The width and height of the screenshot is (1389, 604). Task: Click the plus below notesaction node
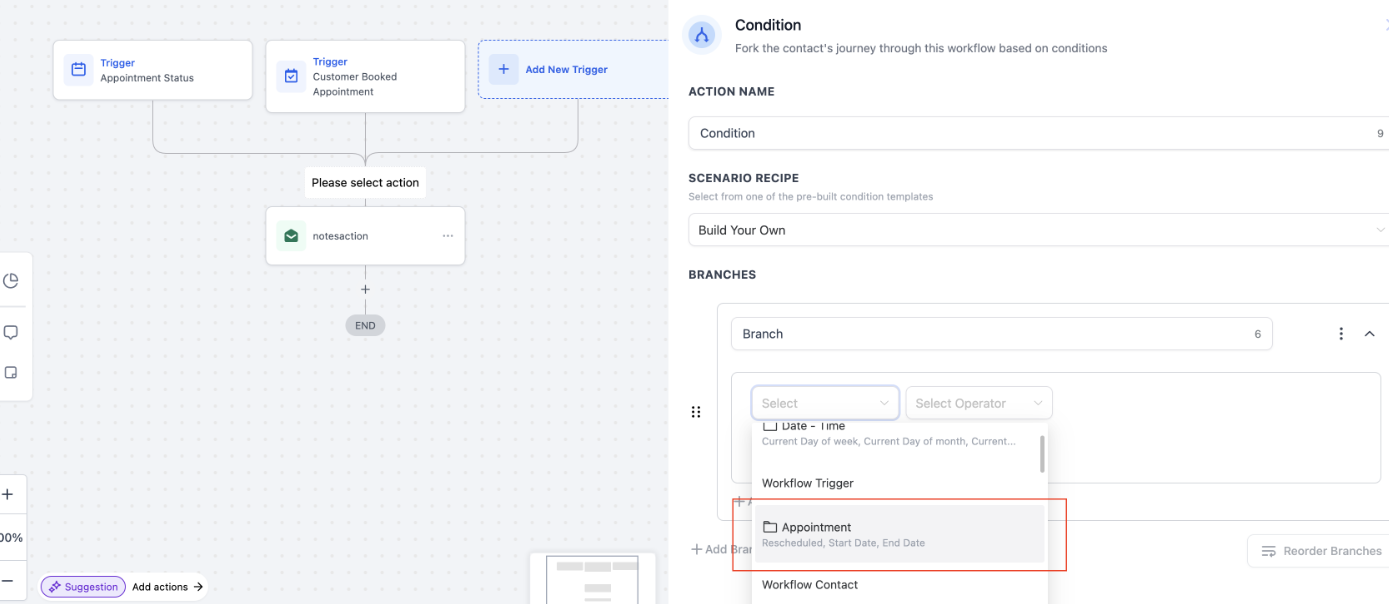pos(365,289)
